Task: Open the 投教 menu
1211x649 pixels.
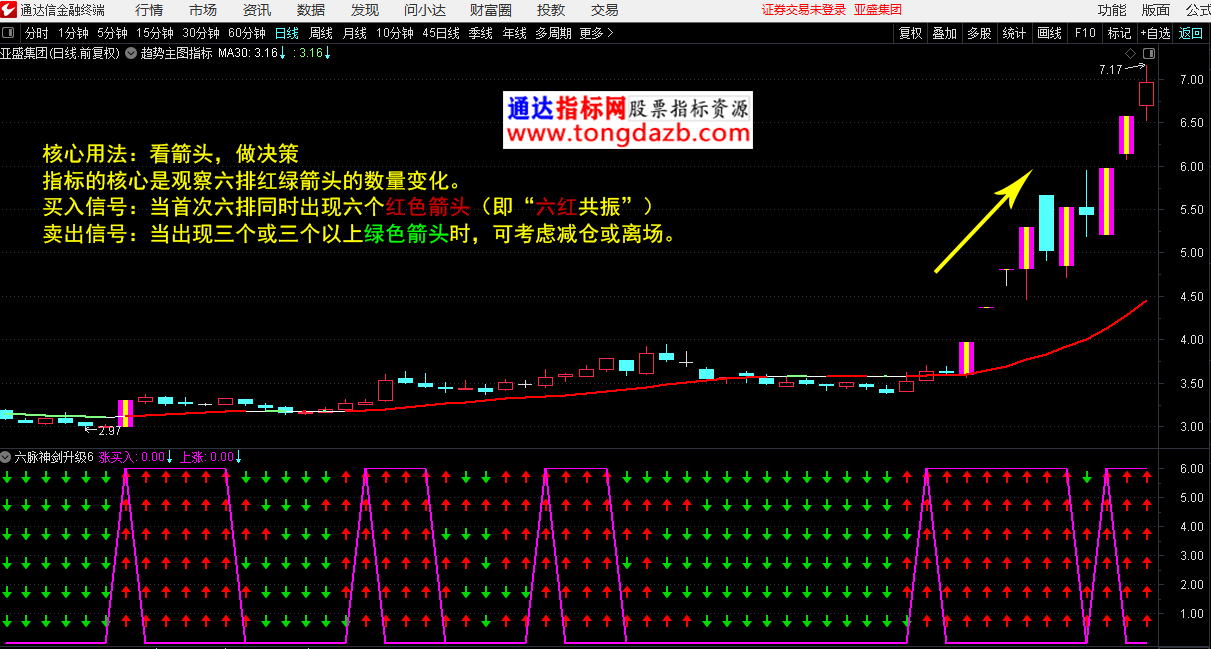Action: 551,10
